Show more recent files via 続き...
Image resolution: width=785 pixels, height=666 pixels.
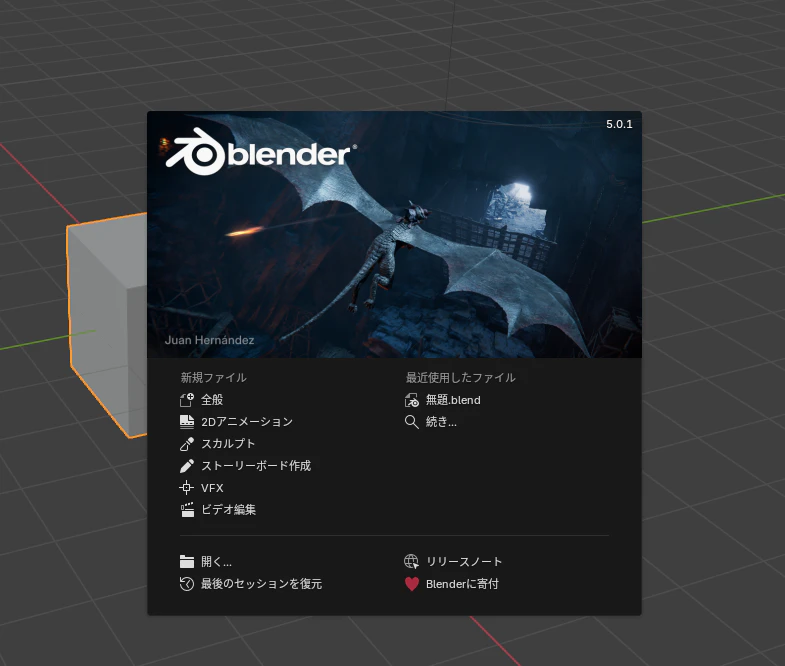click(441, 422)
